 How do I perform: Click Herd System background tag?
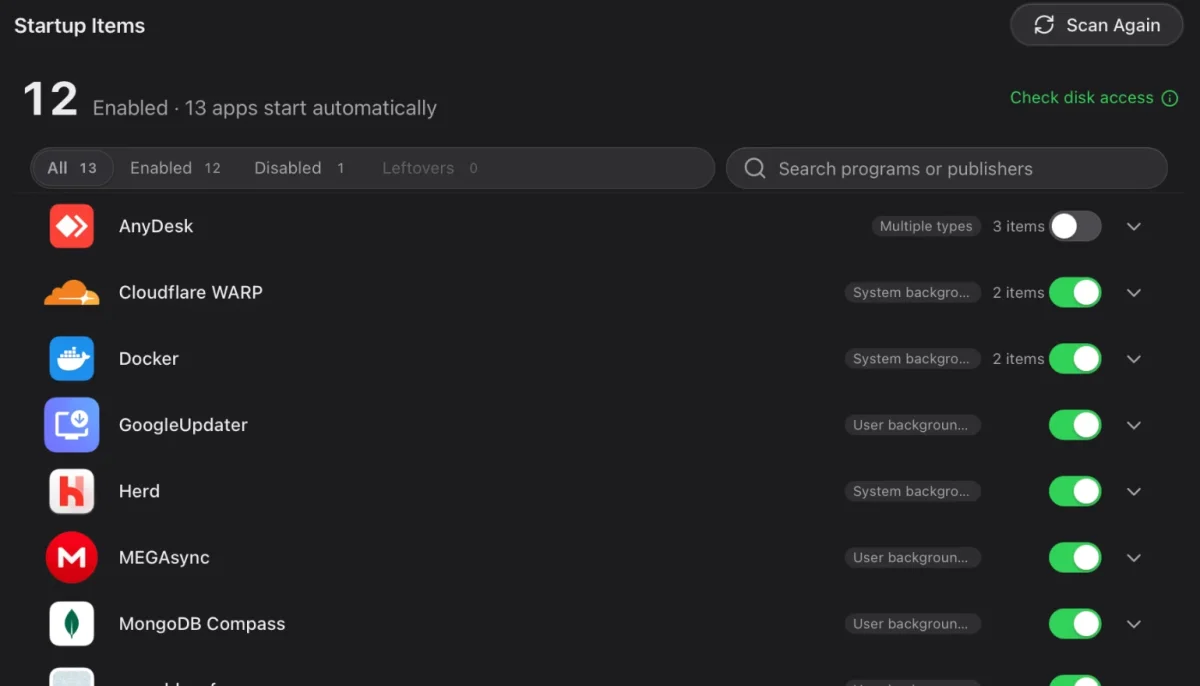tap(912, 491)
